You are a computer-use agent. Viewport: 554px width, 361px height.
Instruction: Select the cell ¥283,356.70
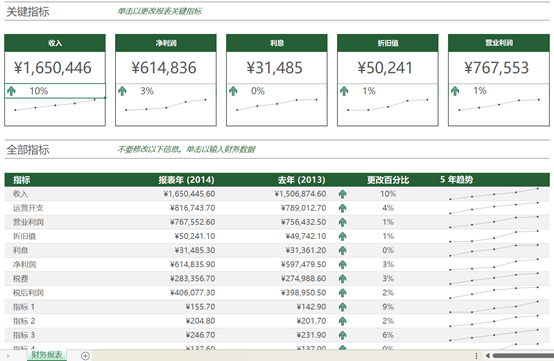192,279
